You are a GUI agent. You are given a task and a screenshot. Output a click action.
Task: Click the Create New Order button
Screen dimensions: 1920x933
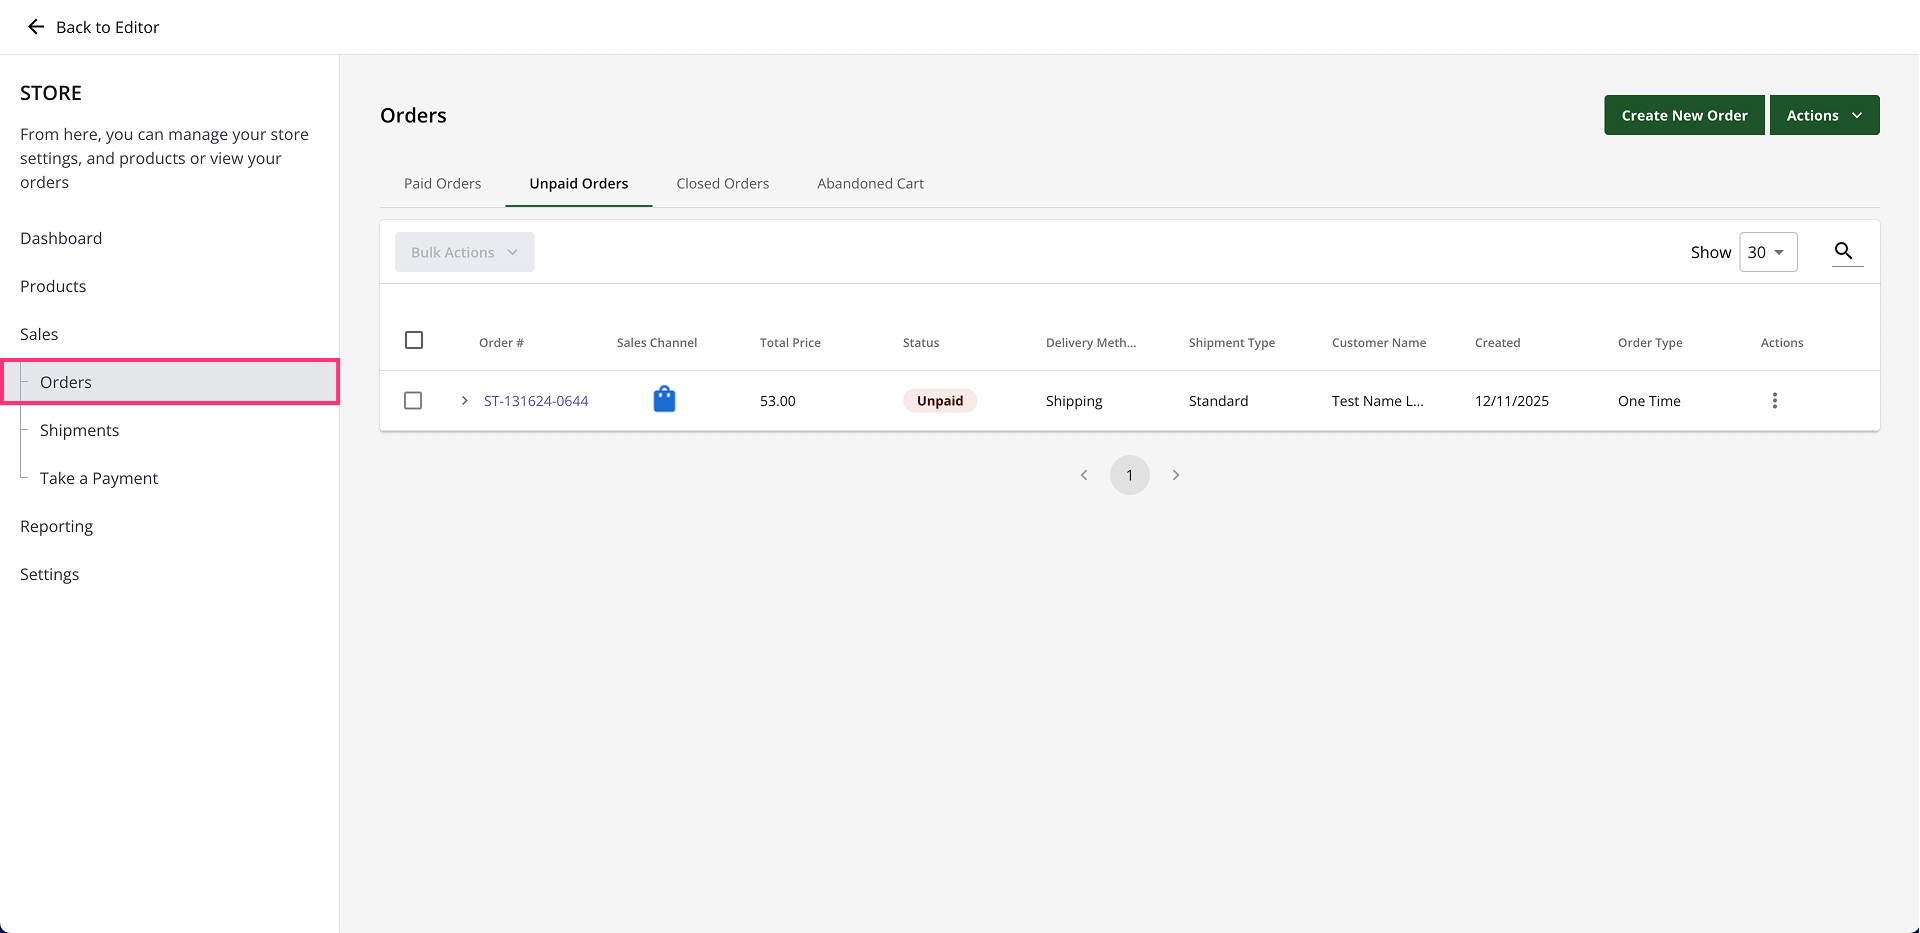(x=1685, y=115)
